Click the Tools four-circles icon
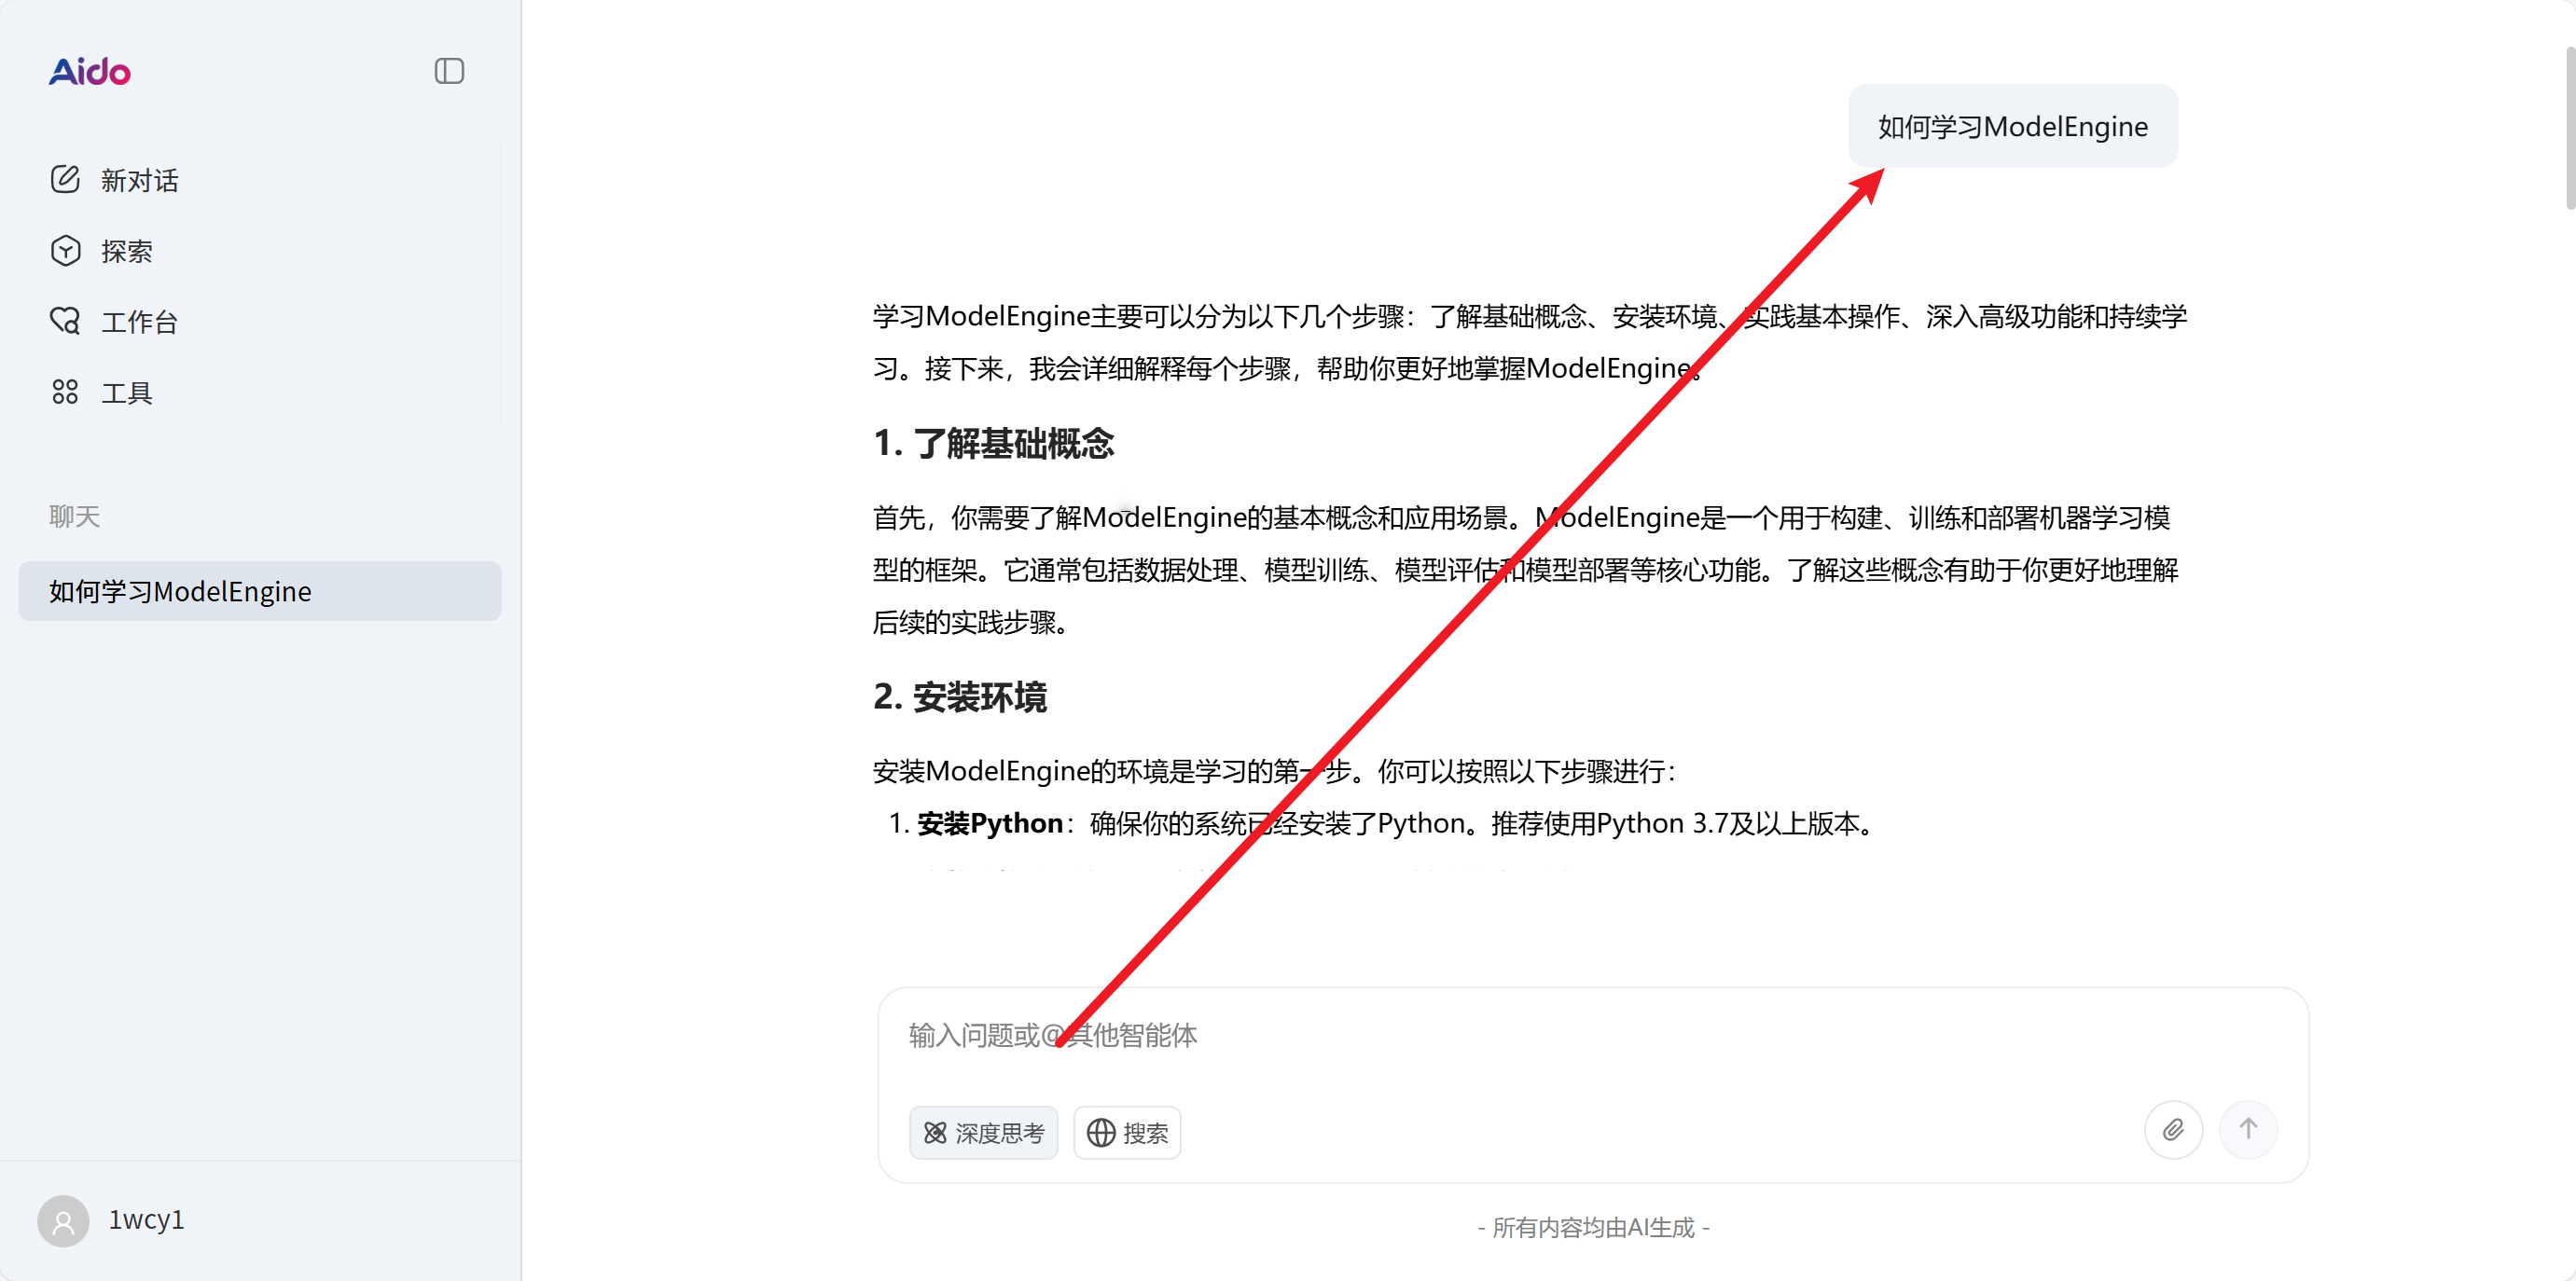The height and width of the screenshot is (1281, 2576). pos(65,392)
